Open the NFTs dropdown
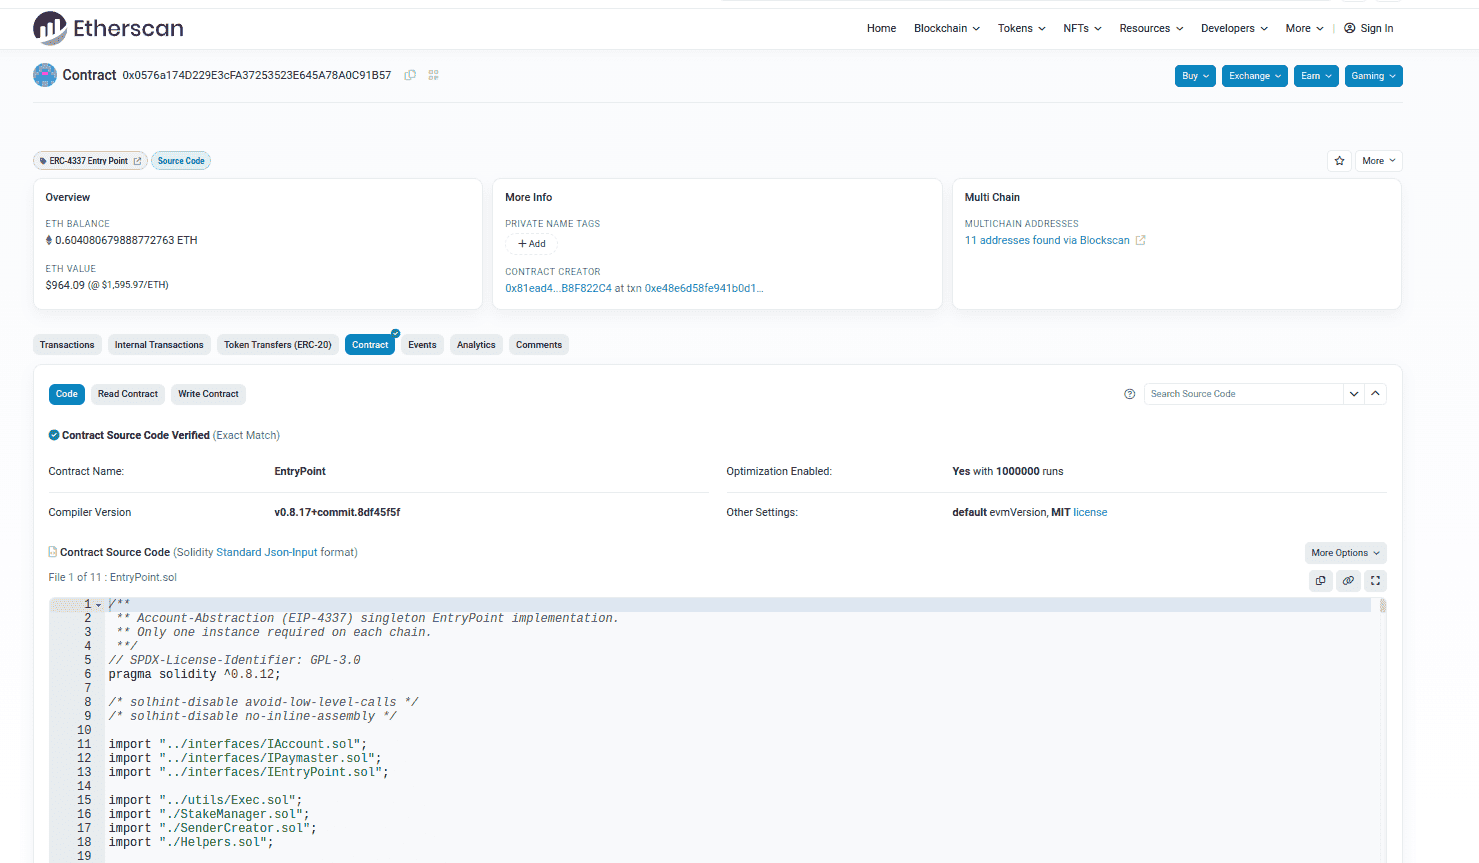The height and width of the screenshot is (863, 1479). tap(1082, 28)
